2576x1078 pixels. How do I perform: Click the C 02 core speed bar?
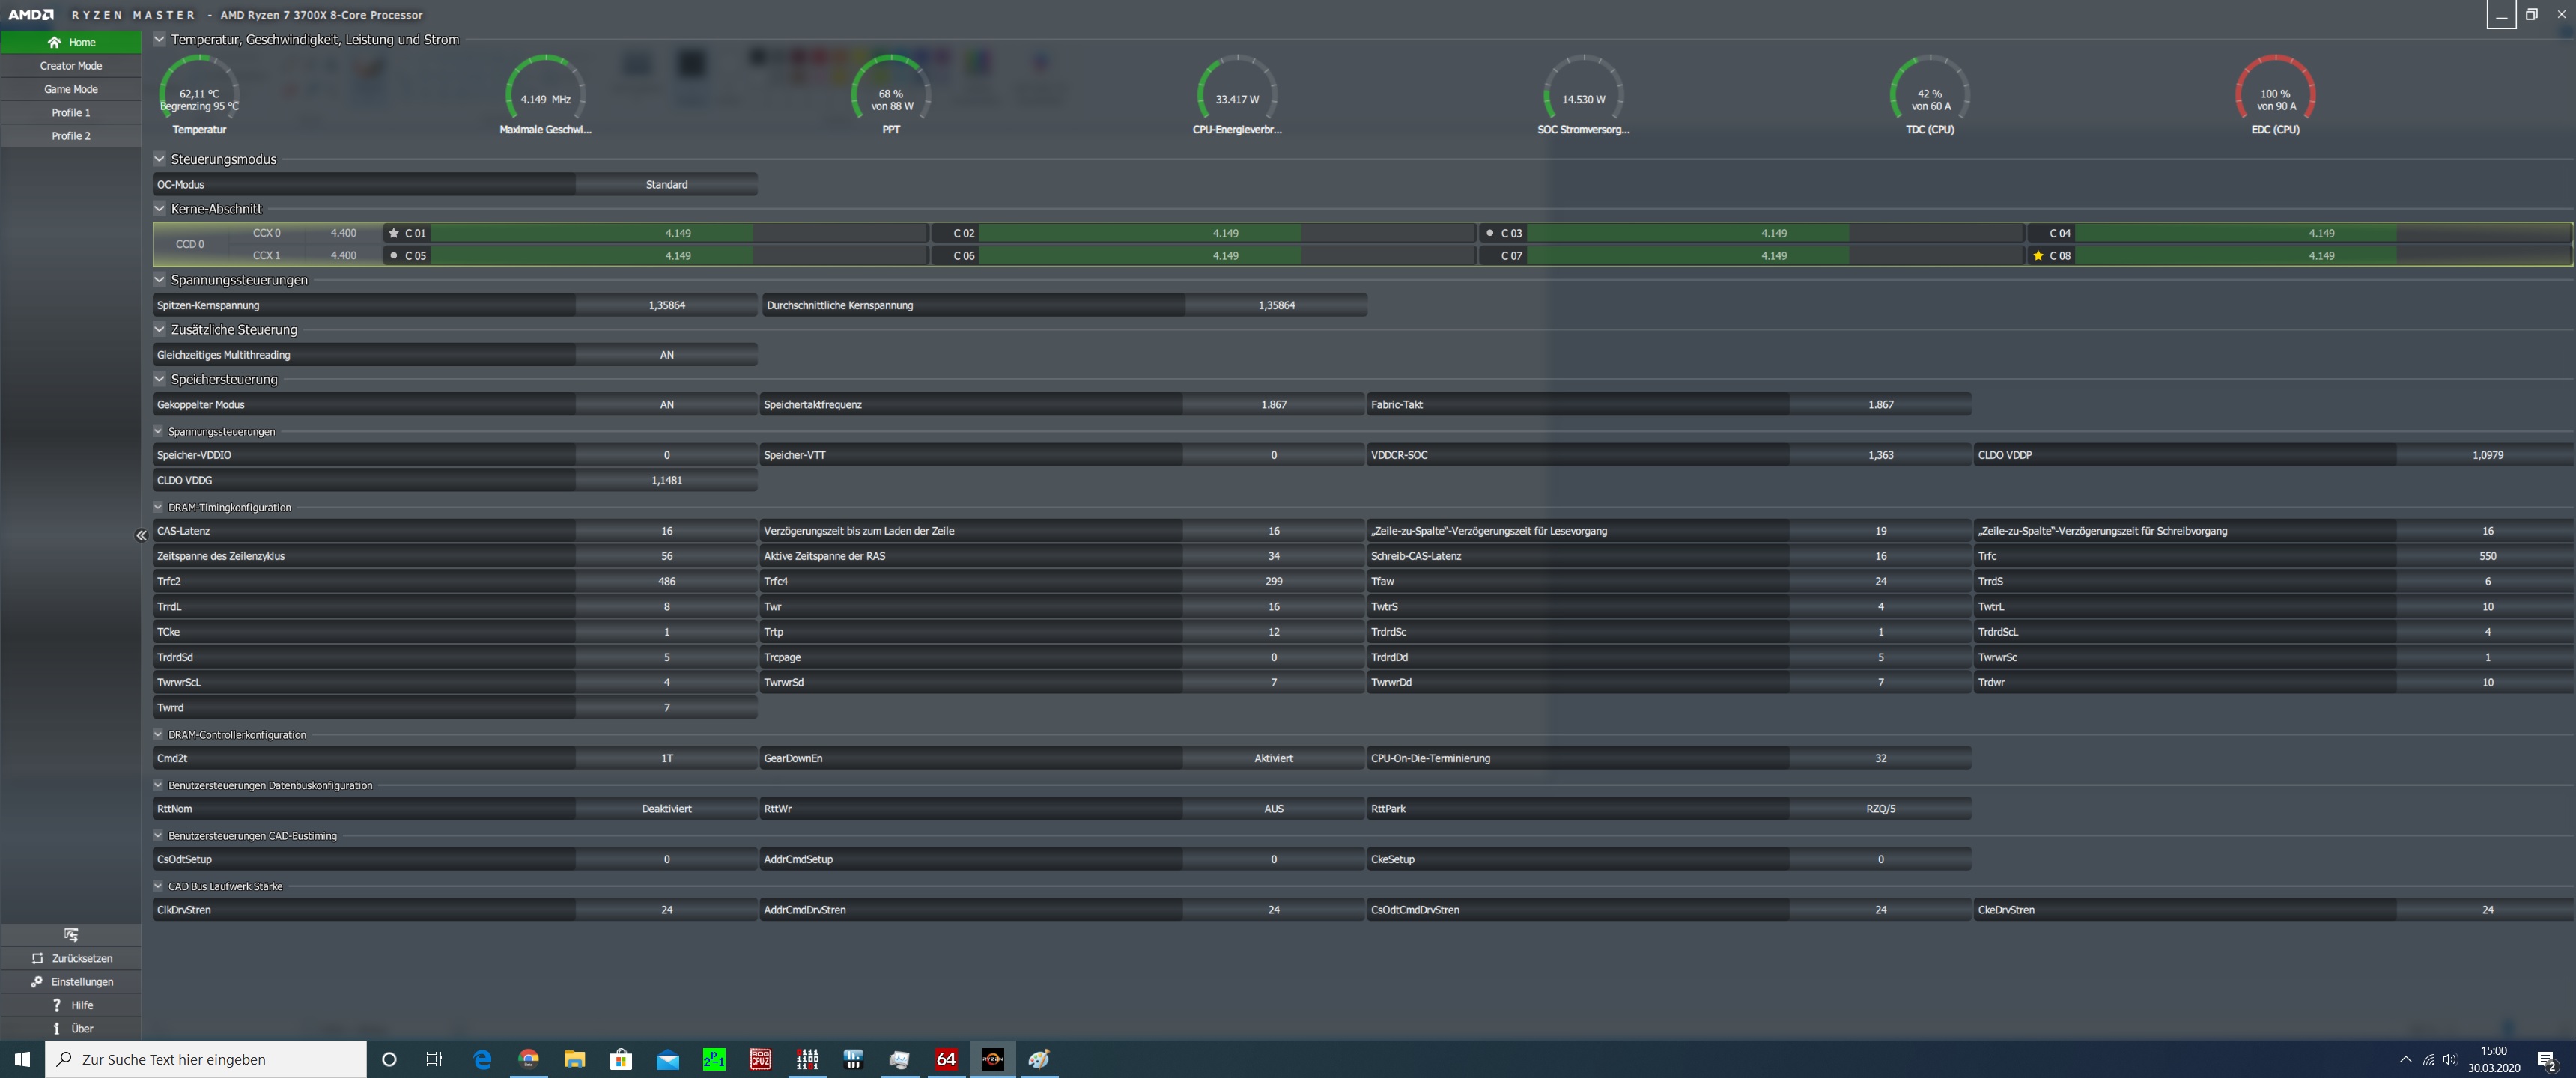1225,233
